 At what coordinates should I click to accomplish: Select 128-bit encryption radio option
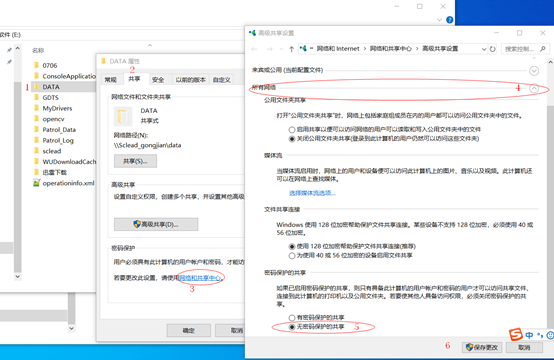coord(292,246)
